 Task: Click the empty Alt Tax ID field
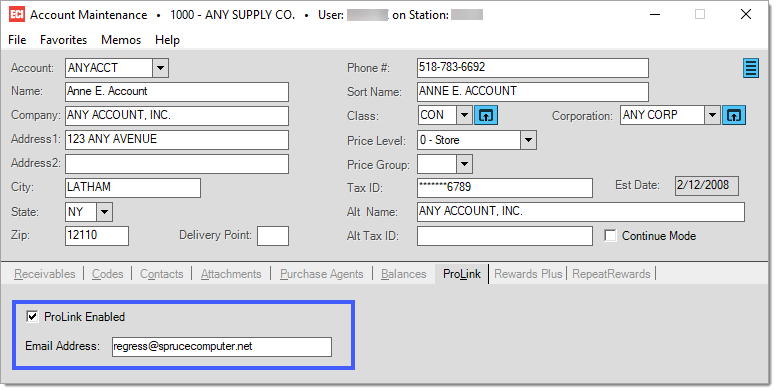505,236
